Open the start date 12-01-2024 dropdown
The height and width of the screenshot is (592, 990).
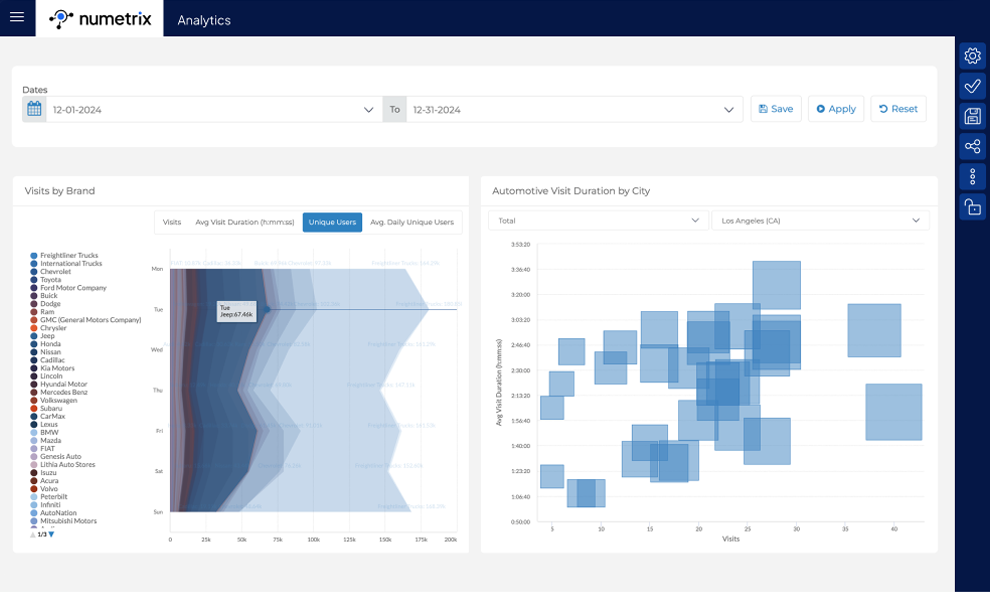[x=214, y=109]
